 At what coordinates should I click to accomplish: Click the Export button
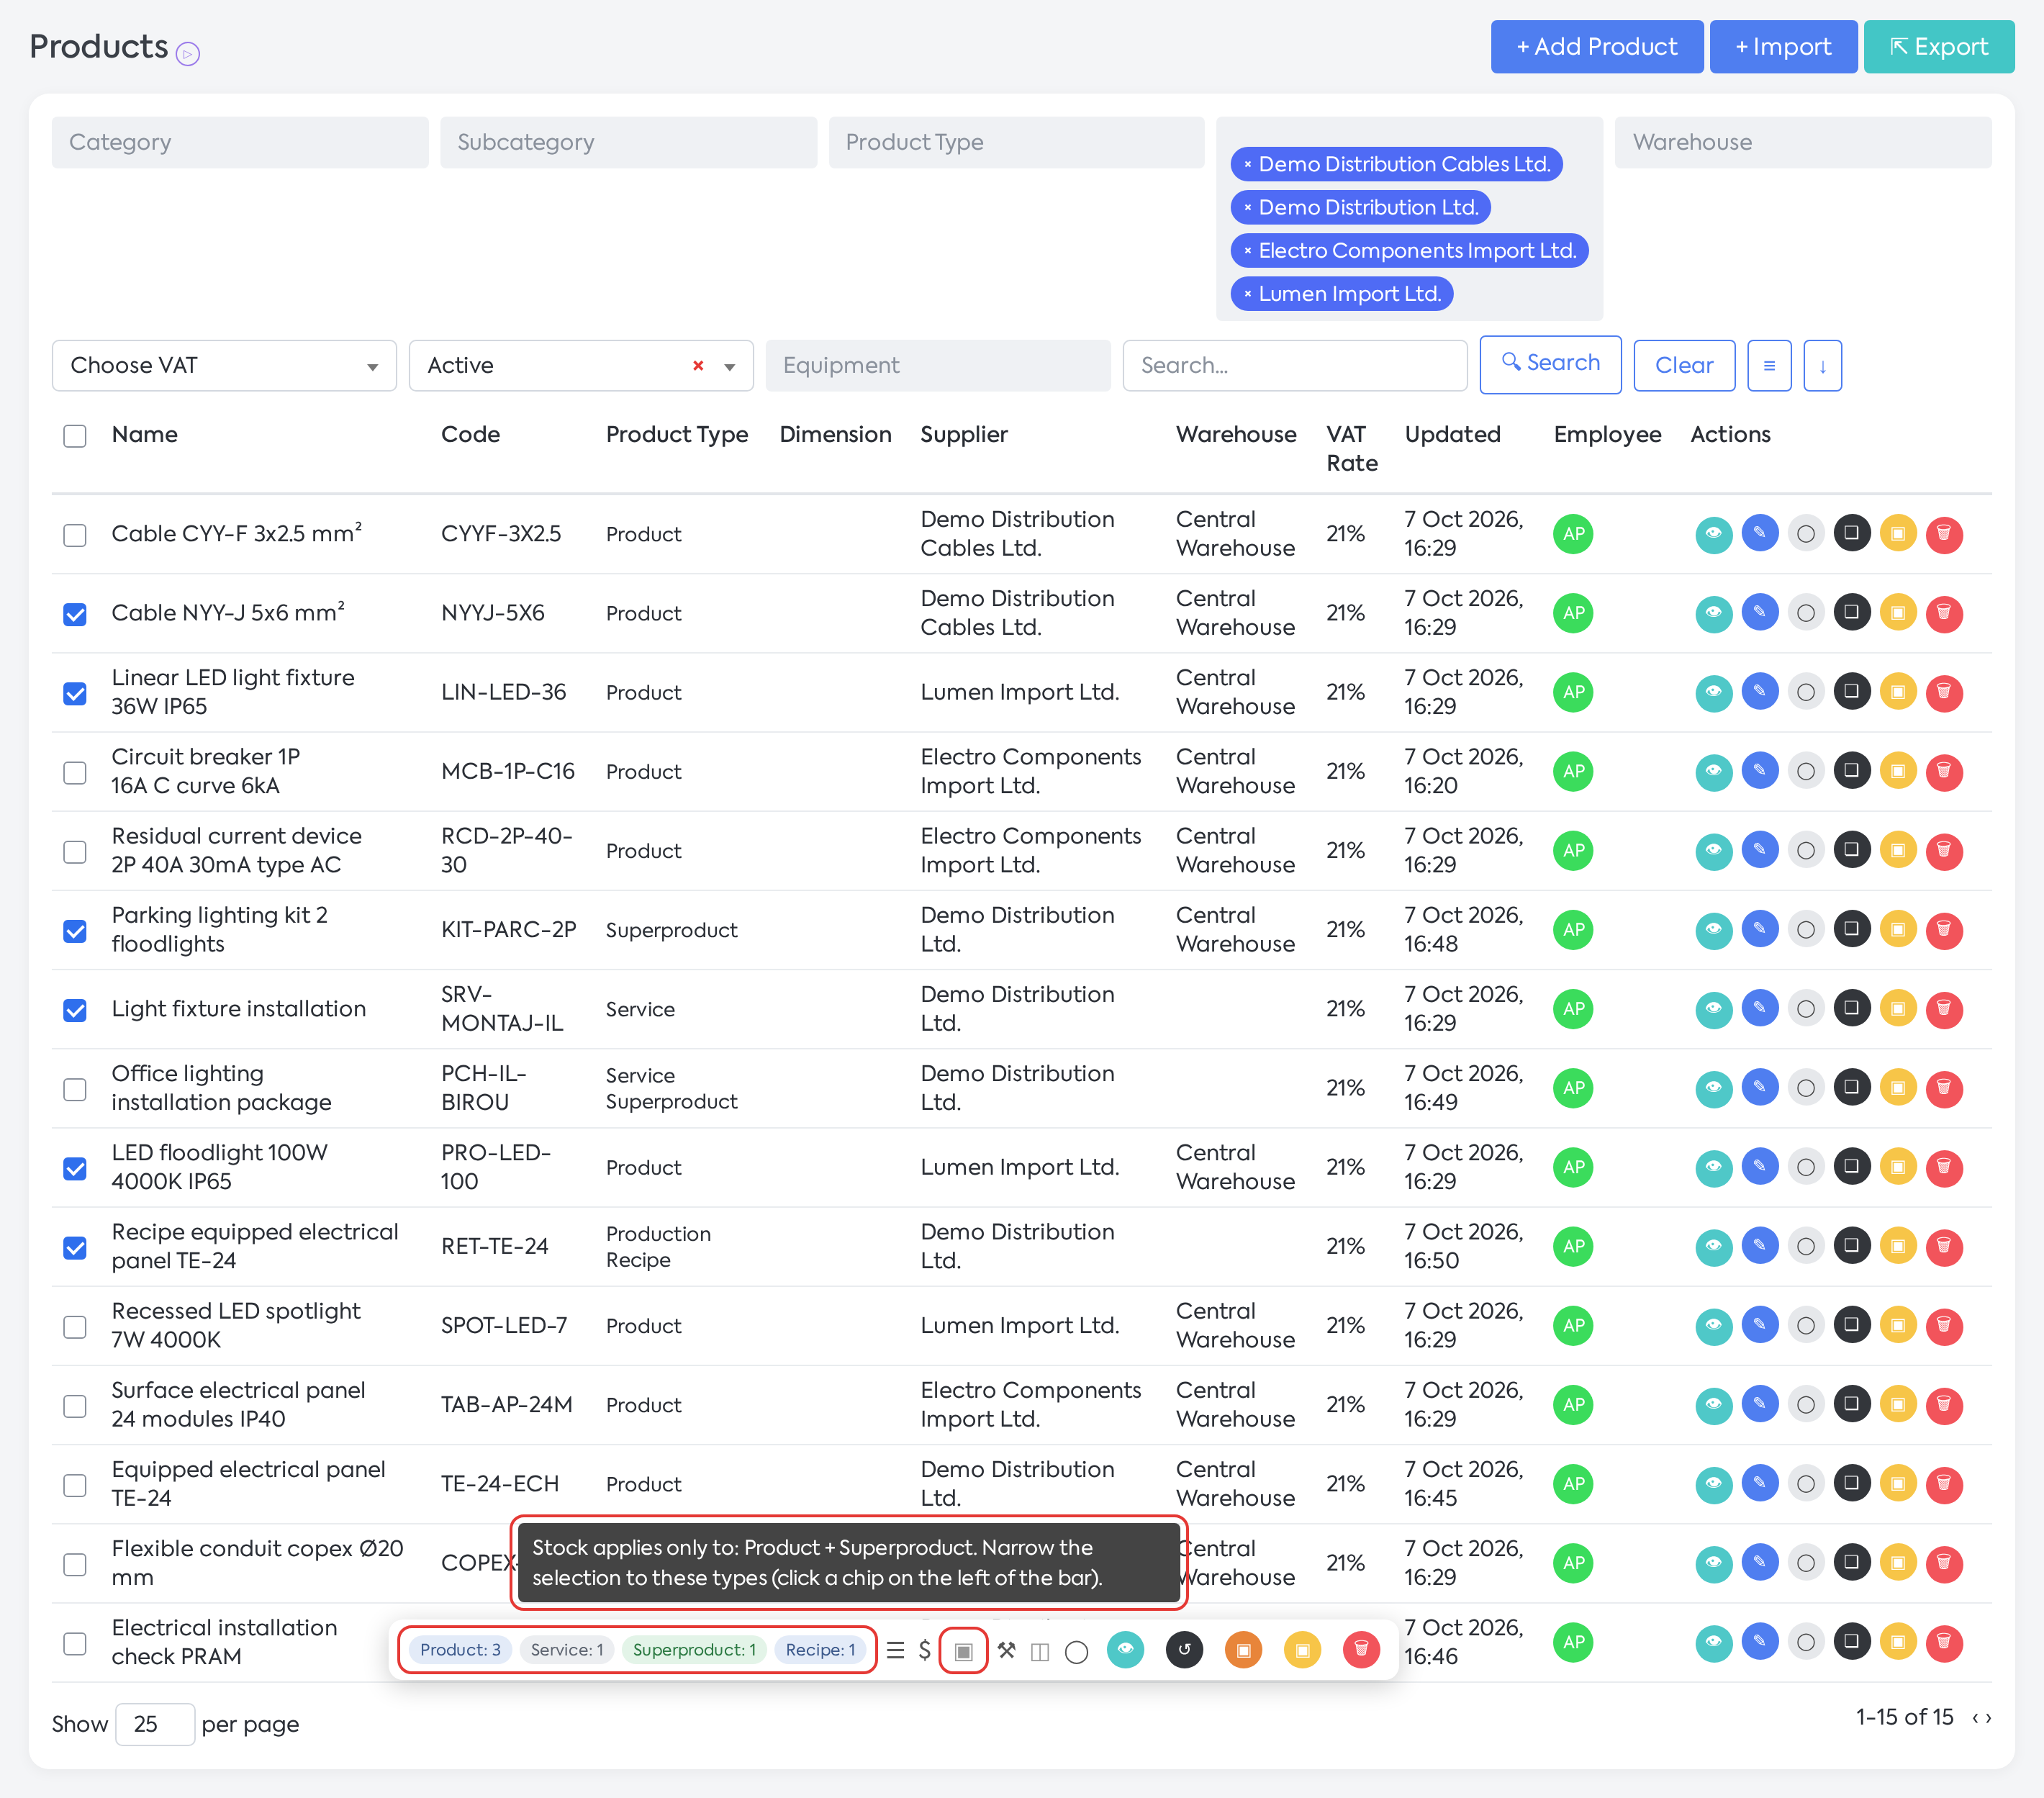point(1939,47)
